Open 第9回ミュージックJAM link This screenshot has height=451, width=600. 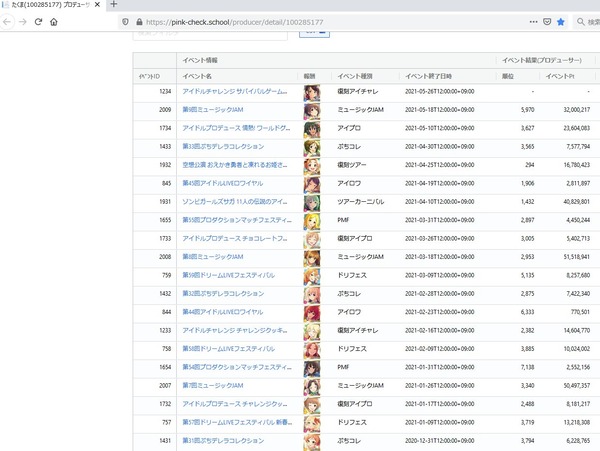pos(213,110)
